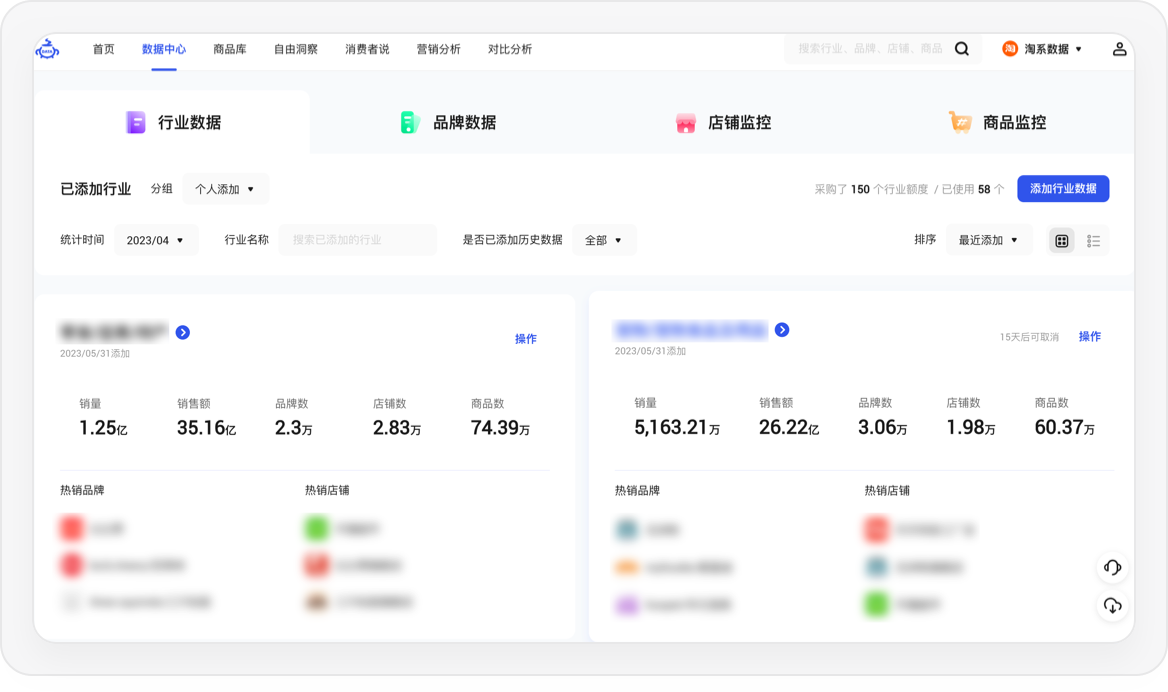Click 操作 link on the first card
This screenshot has height=692, width=1168.
click(525, 339)
